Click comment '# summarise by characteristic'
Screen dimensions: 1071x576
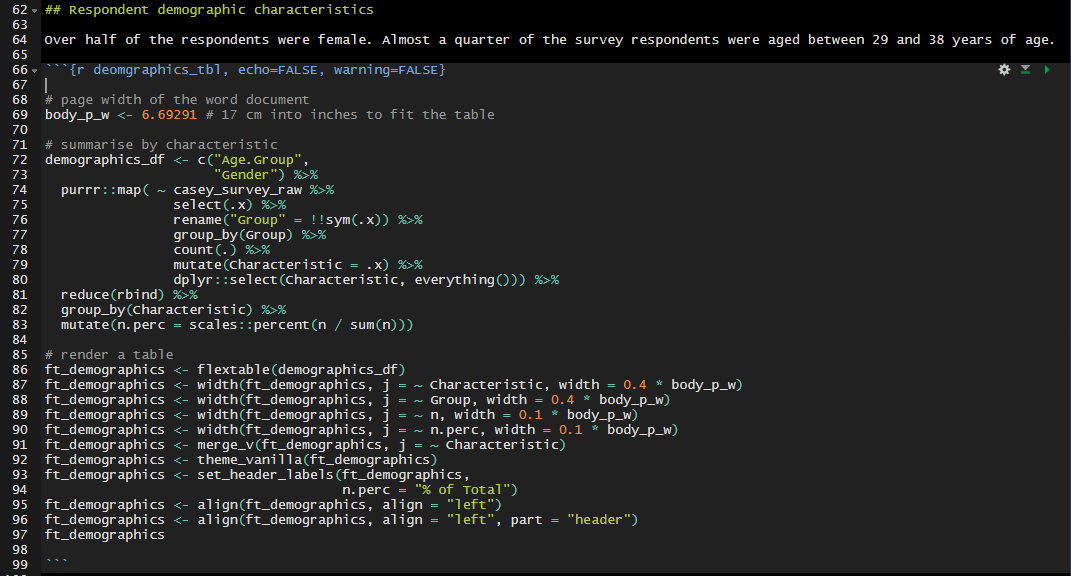(161, 145)
